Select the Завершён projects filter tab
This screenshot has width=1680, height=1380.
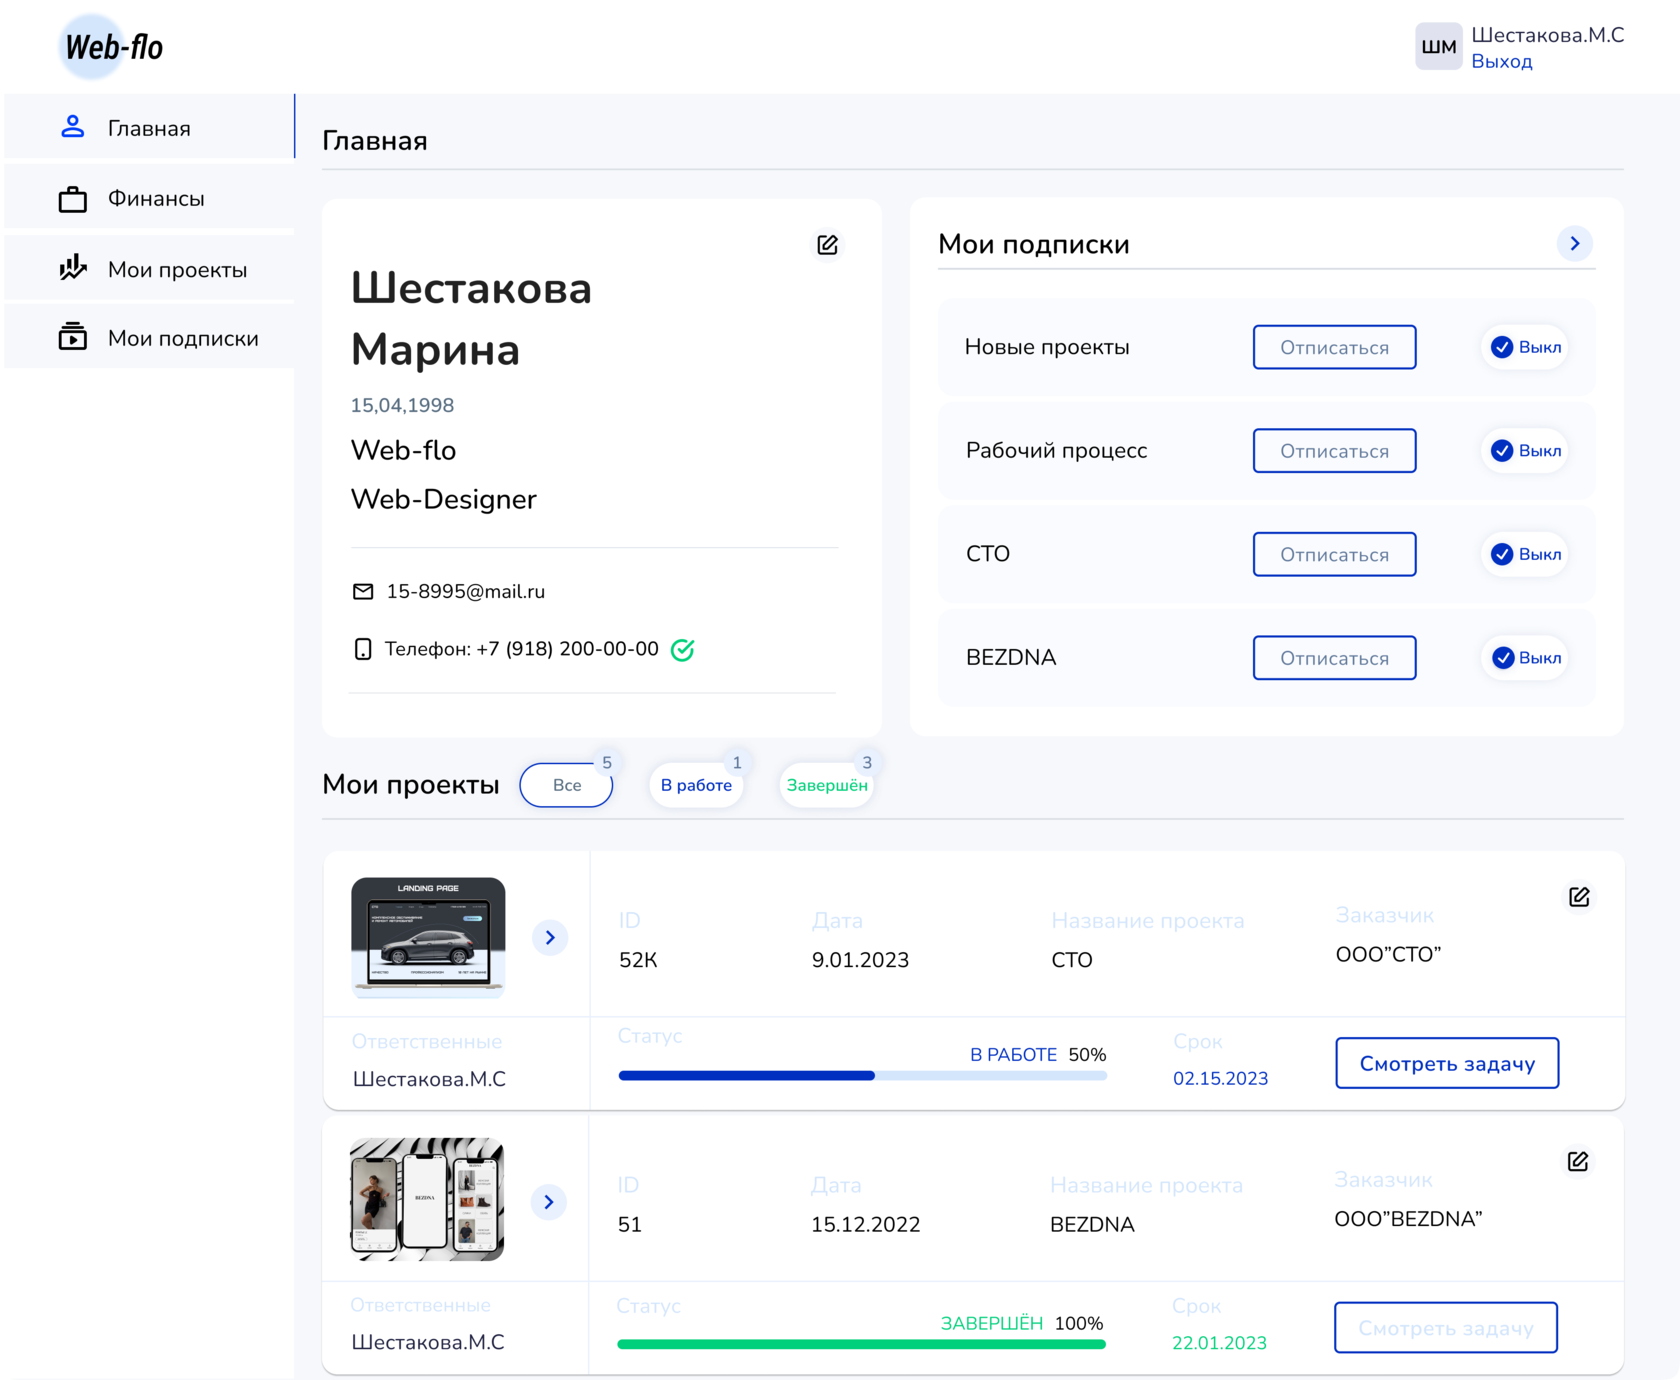click(826, 785)
